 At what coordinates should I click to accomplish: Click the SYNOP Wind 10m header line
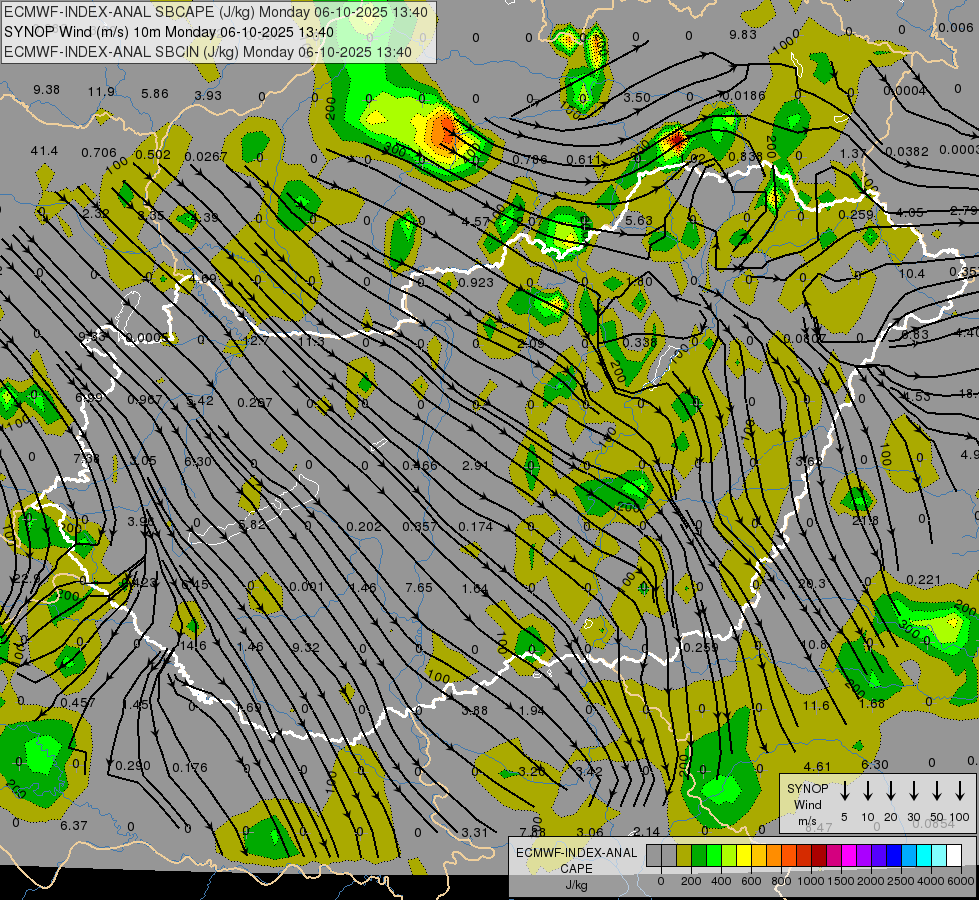click(169, 32)
